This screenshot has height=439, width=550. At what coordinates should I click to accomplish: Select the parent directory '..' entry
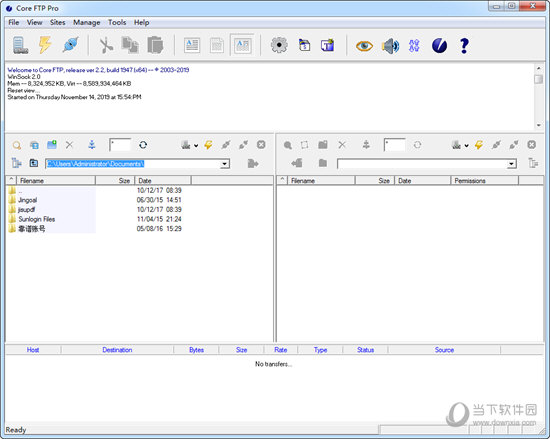(20, 190)
